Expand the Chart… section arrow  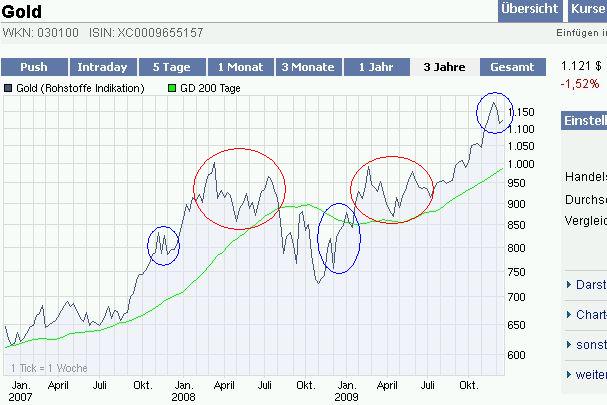click(x=569, y=314)
